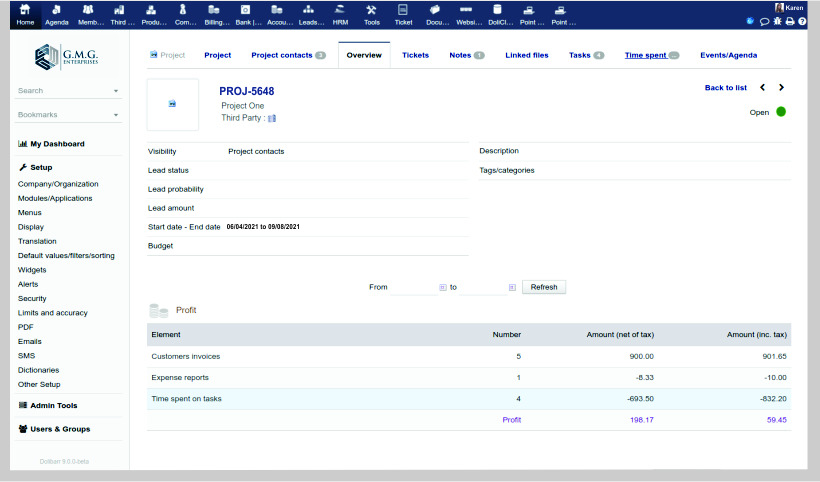Viewport: 820px width, 482px height.
Task: Open the From date calendar picker
Action: [x=442, y=287]
